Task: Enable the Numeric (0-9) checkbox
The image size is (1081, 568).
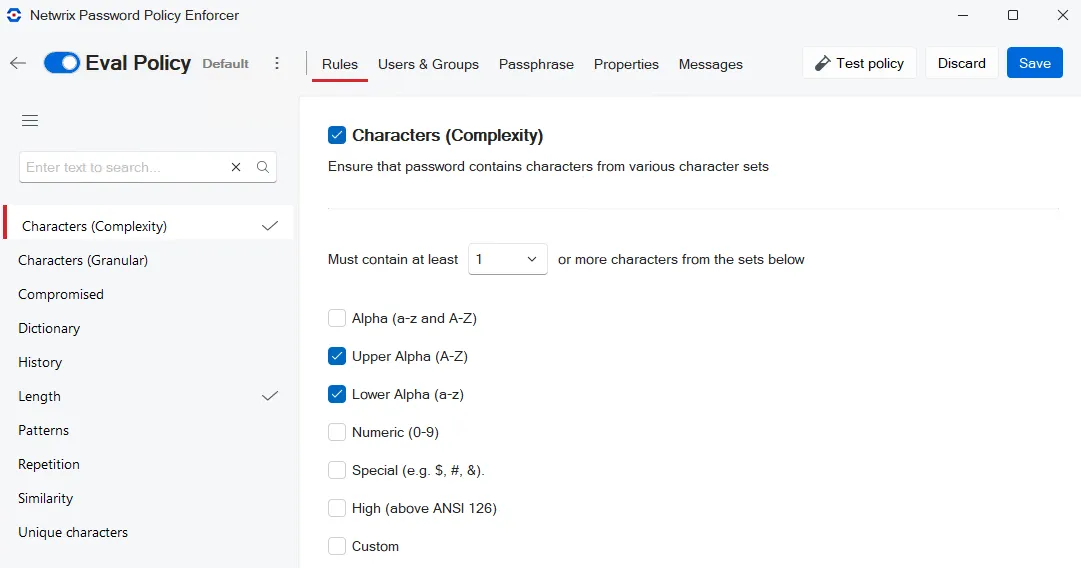Action: click(x=336, y=432)
